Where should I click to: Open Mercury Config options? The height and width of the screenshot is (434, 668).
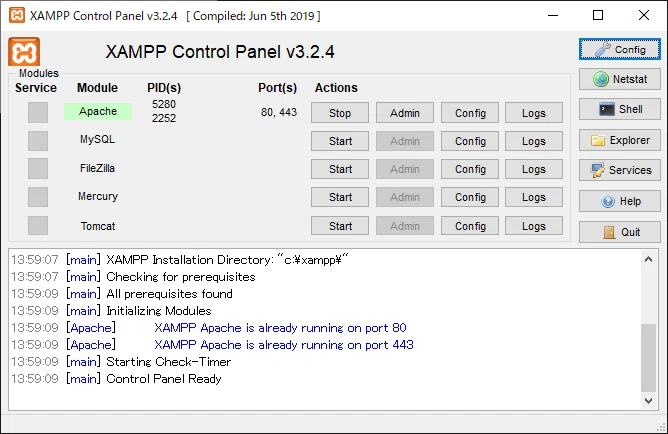click(470, 197)
